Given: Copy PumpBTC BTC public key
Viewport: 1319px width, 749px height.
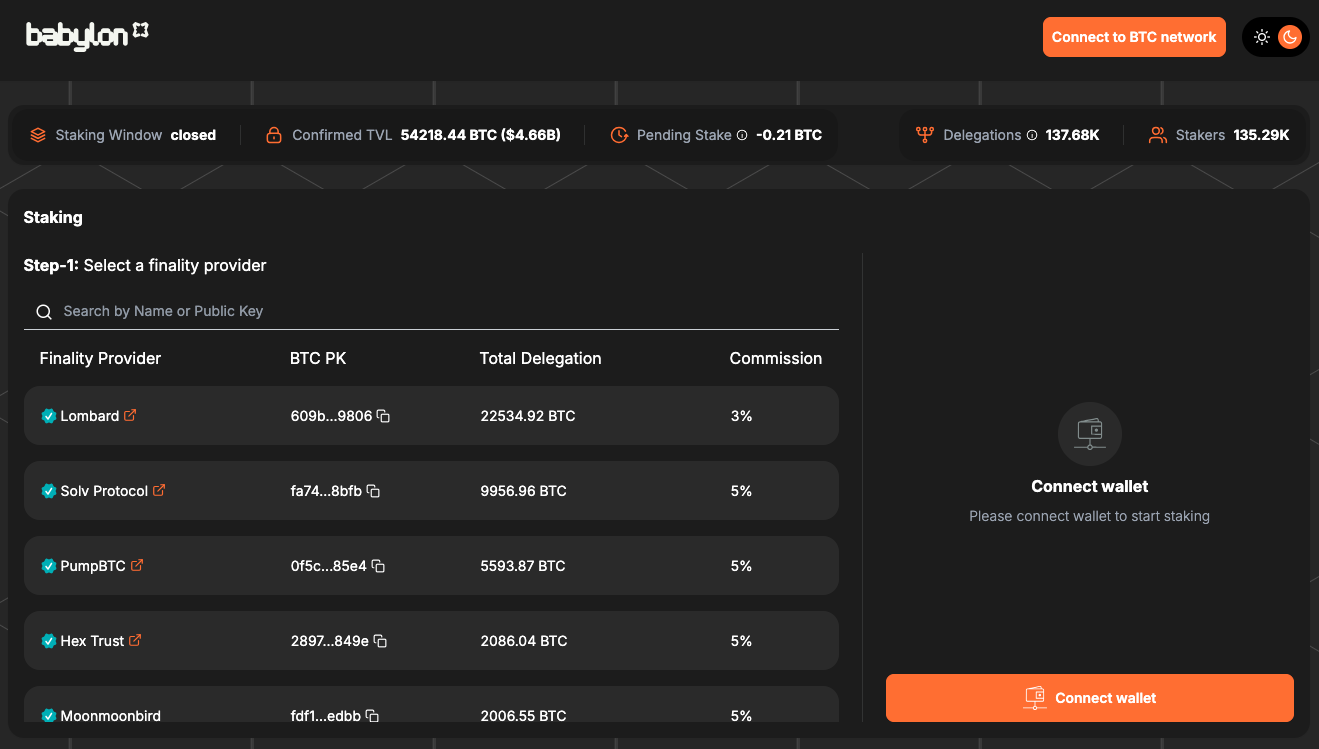Looking at the screenshot, I should (x=378, y=566).
